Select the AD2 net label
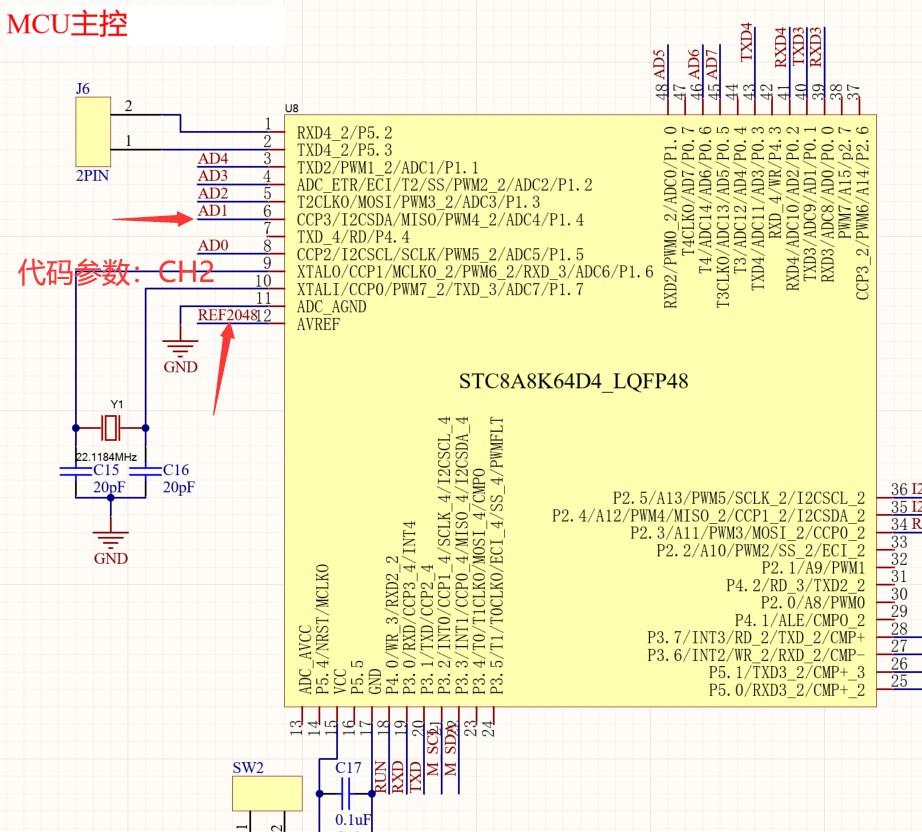Viewport: 922px width, 832px height. click(213, 193)
